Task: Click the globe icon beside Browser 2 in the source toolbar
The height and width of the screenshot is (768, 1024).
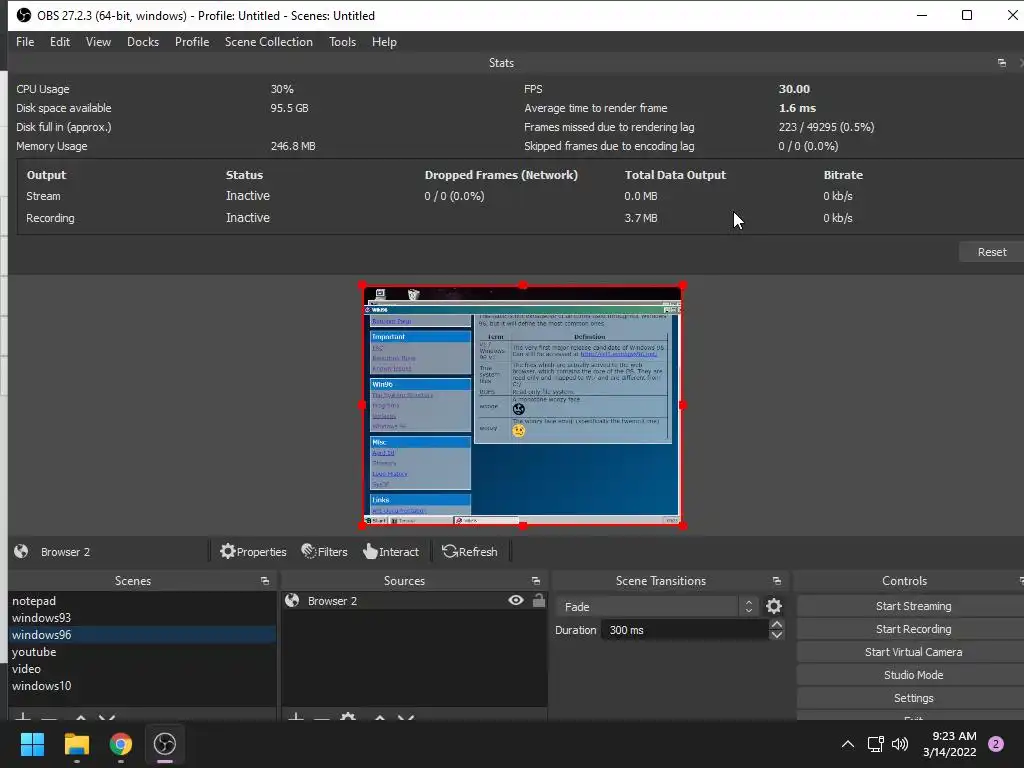Action: tap(21, 551)
